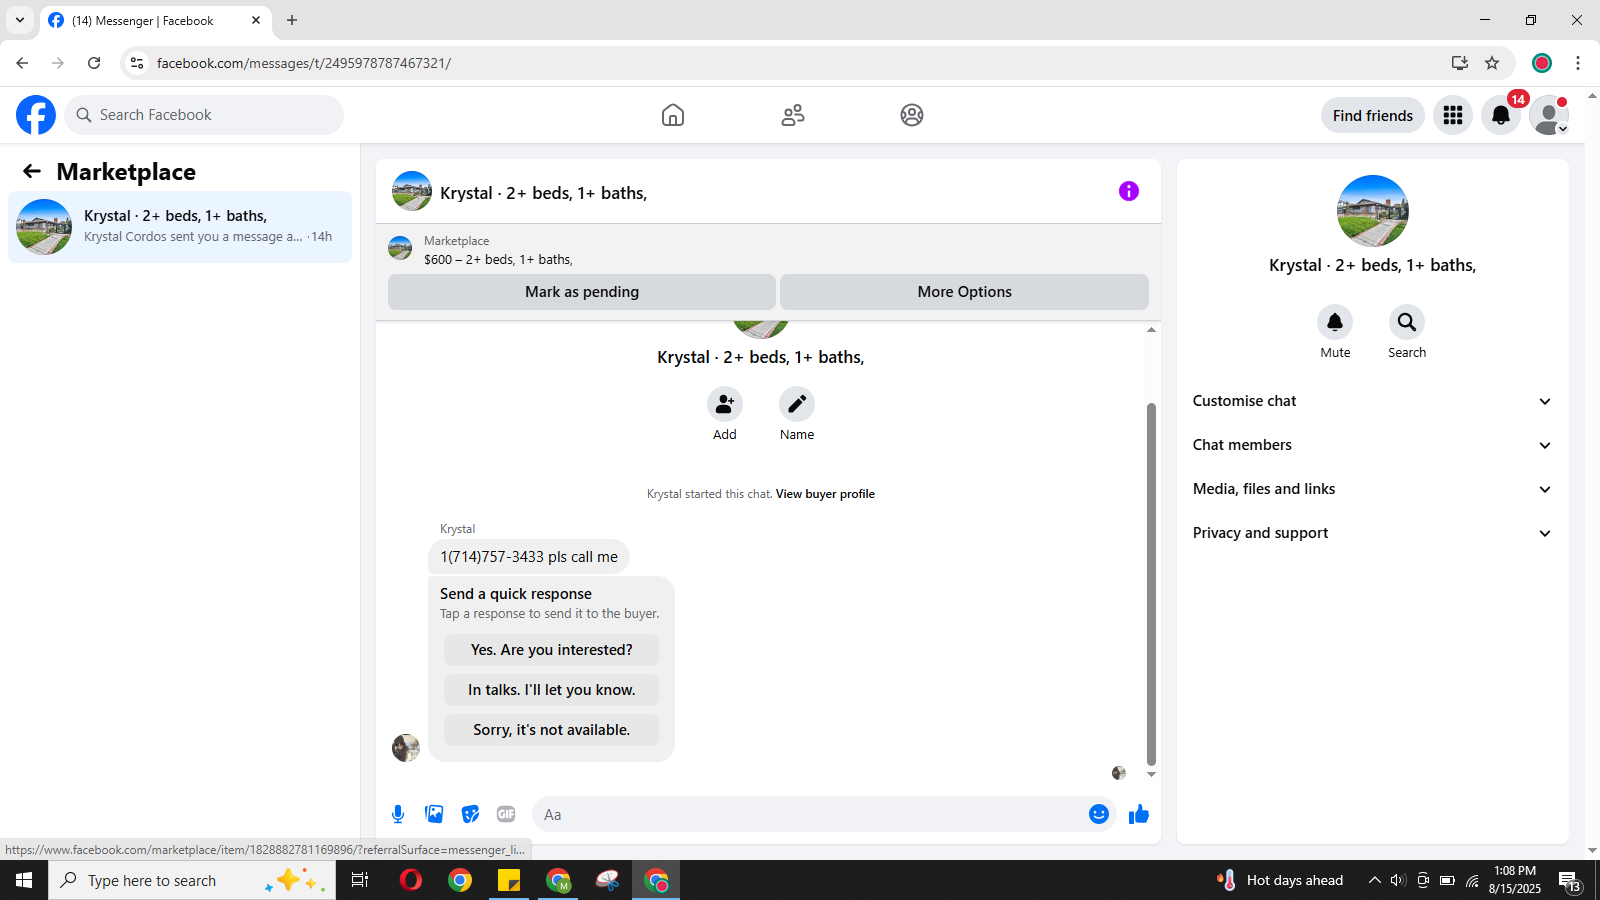Open the Chrome profile icon in toolbar

coord(1542,63)
